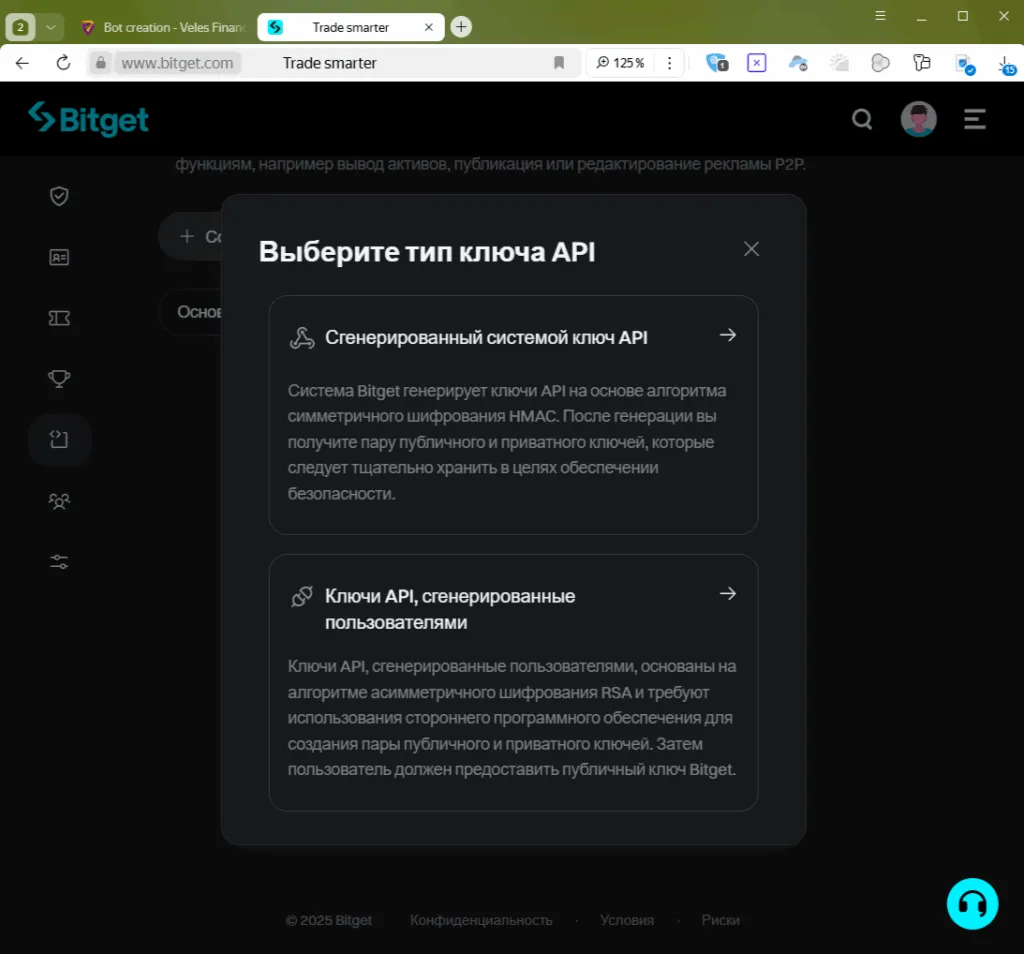Open the user profile avatar
Image resolution: width=1024 pixels, height=954 pixels.
click(x=918, y=119)
